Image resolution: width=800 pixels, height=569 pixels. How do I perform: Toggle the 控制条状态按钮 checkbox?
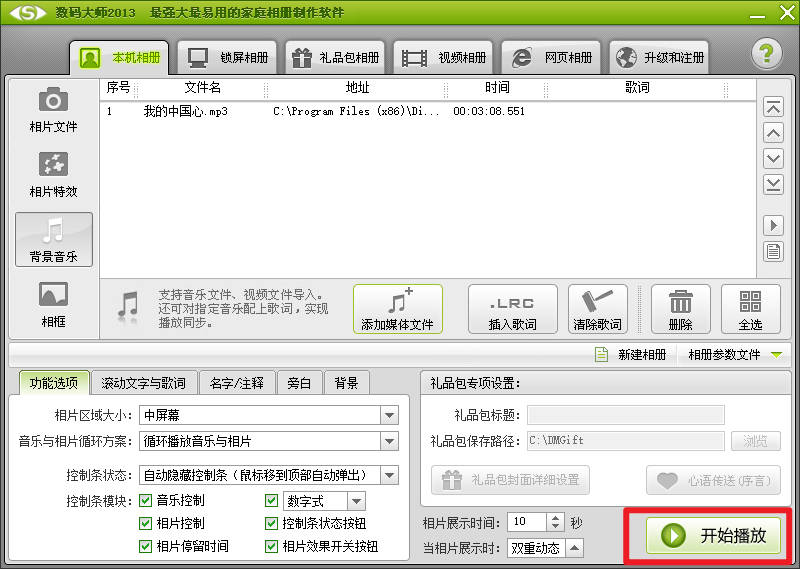point(271,523)
